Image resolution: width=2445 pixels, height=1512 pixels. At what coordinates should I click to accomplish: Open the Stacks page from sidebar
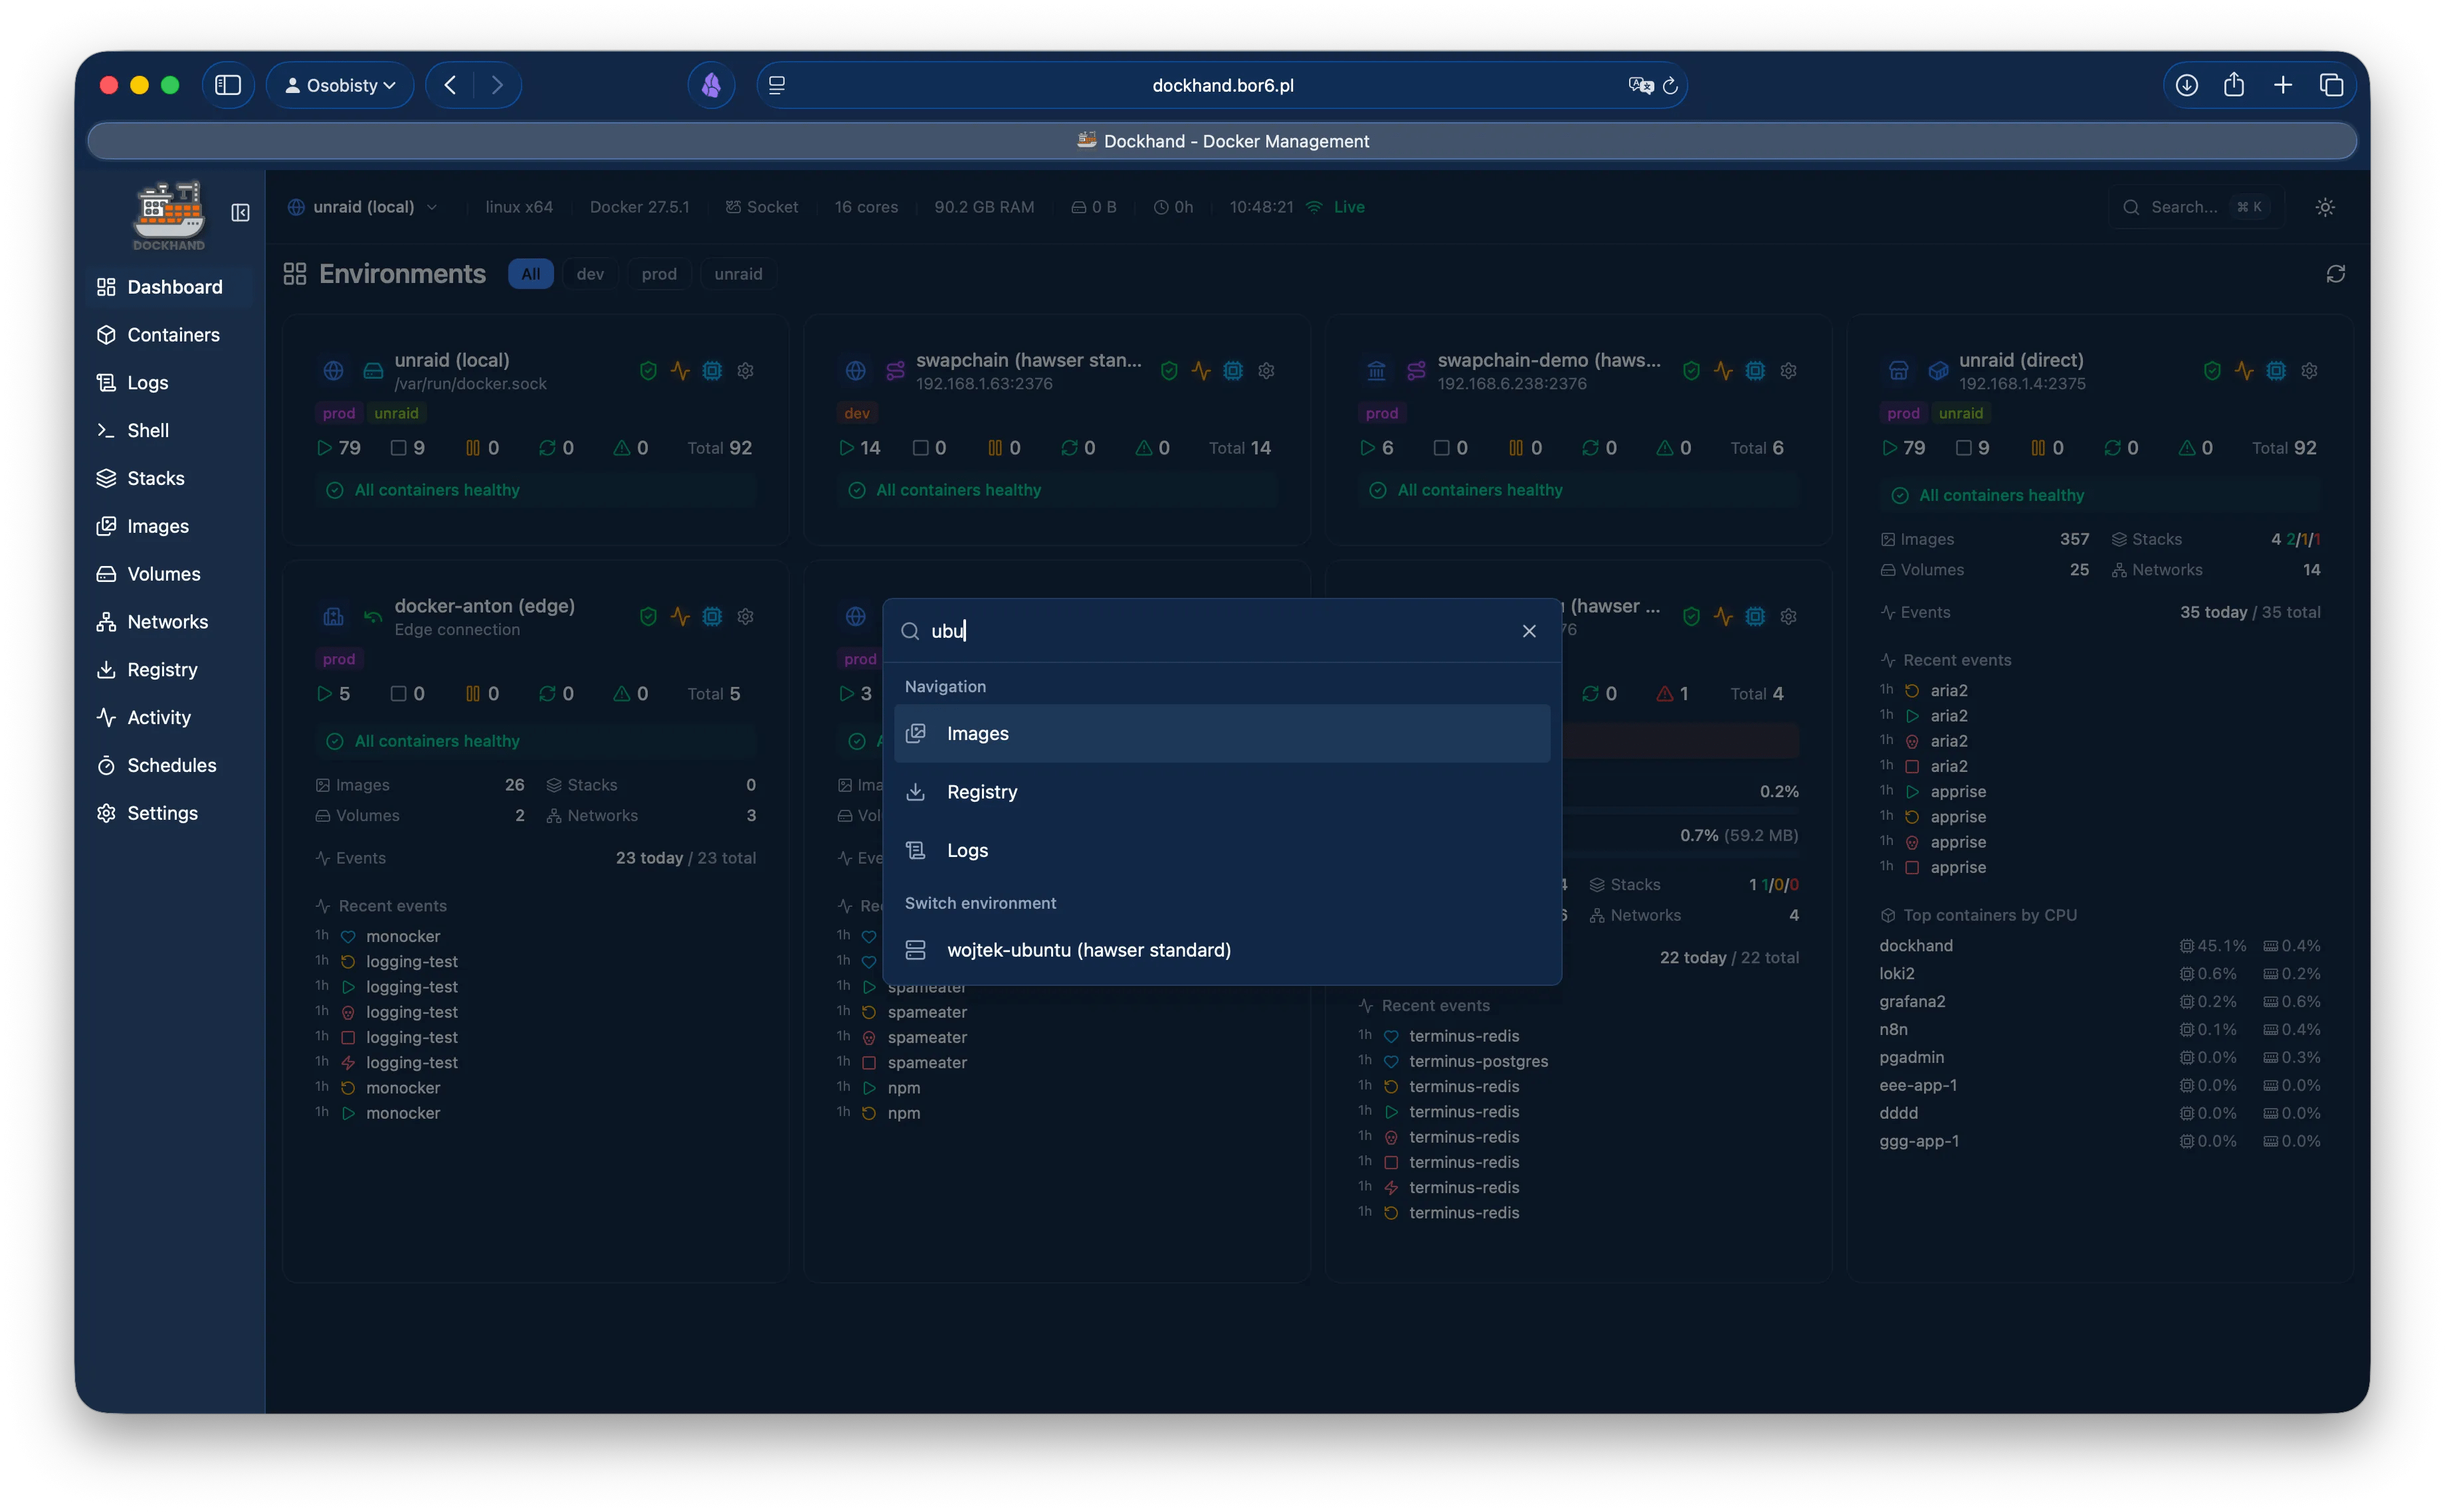click(155, 478)
